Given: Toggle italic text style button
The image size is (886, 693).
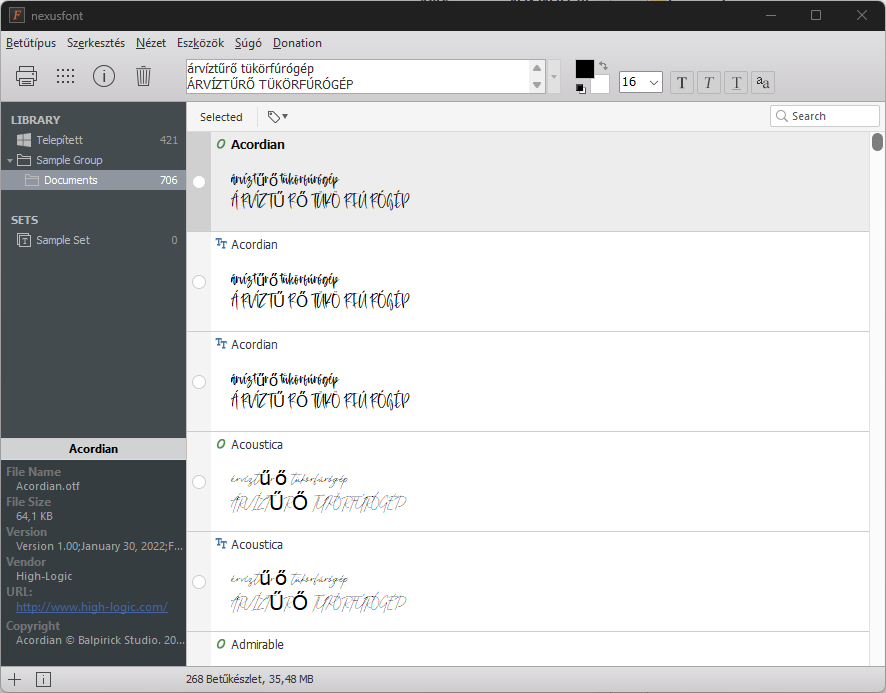Looking at the screenshot, I should (709, 83).
